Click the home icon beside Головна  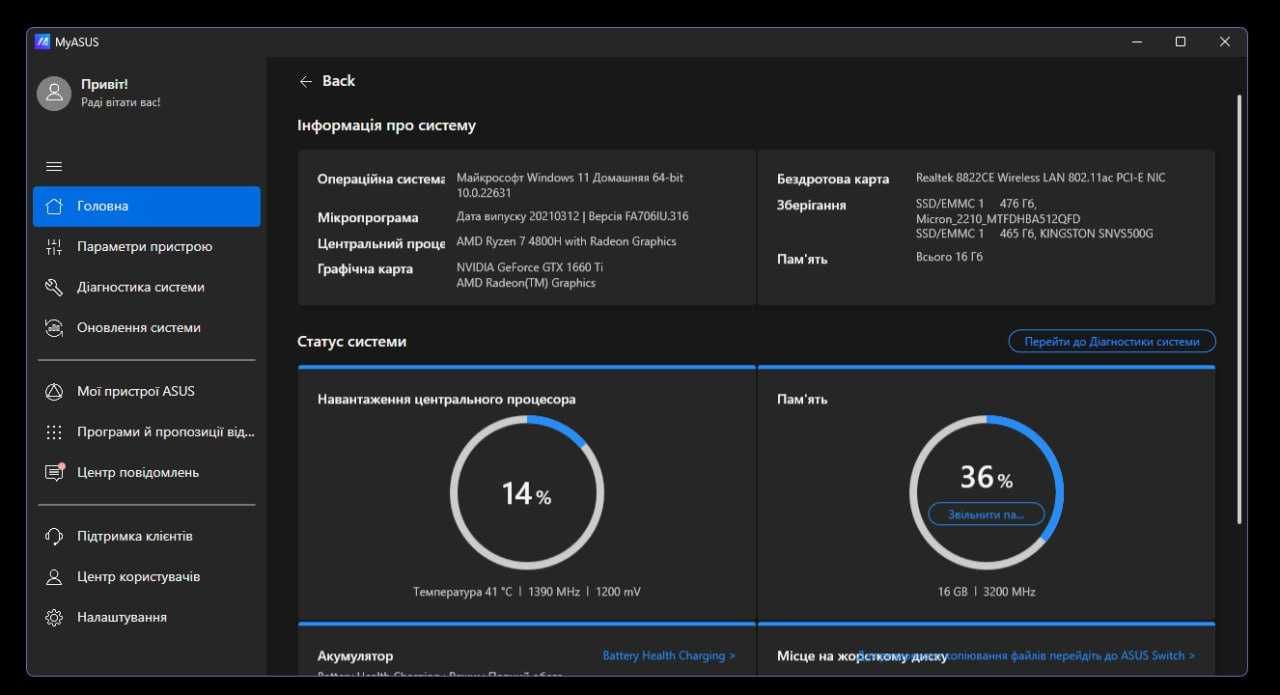pyautogui.click(x=54, y=206)
